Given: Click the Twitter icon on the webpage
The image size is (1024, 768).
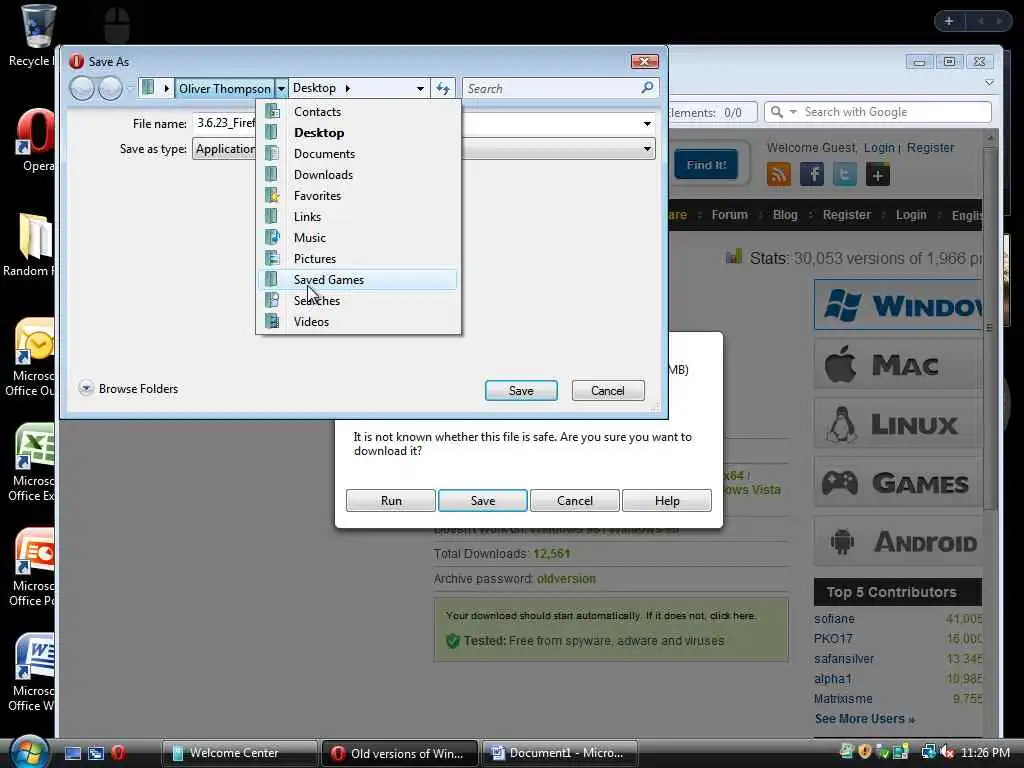Looking at the screenshot, I should tap(844, 174).
